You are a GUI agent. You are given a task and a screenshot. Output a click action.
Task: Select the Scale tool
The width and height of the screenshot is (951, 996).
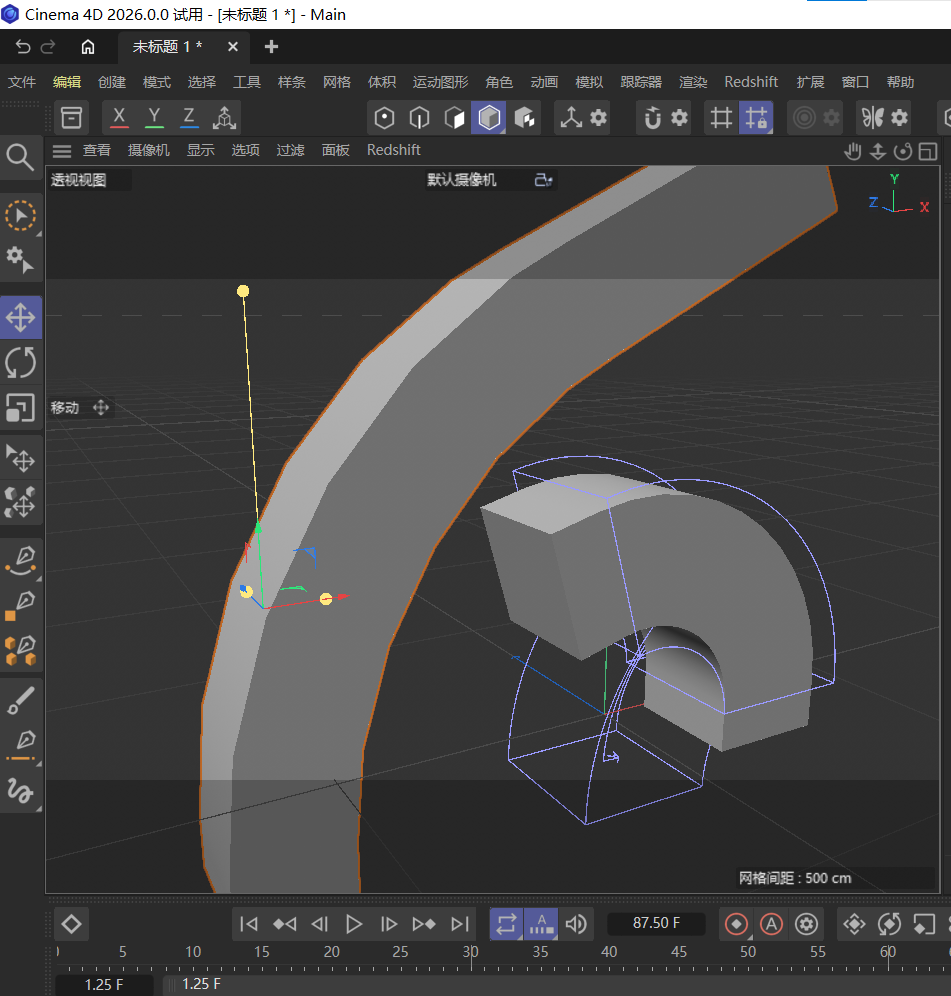[x=20, y=407]
